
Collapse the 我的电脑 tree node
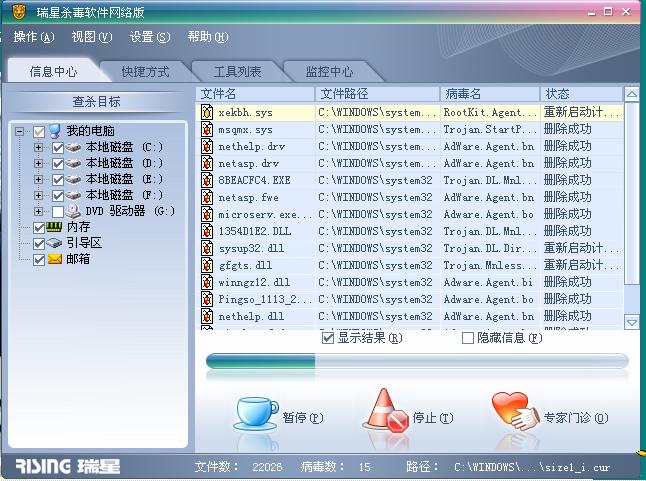(x=19, y=132)
